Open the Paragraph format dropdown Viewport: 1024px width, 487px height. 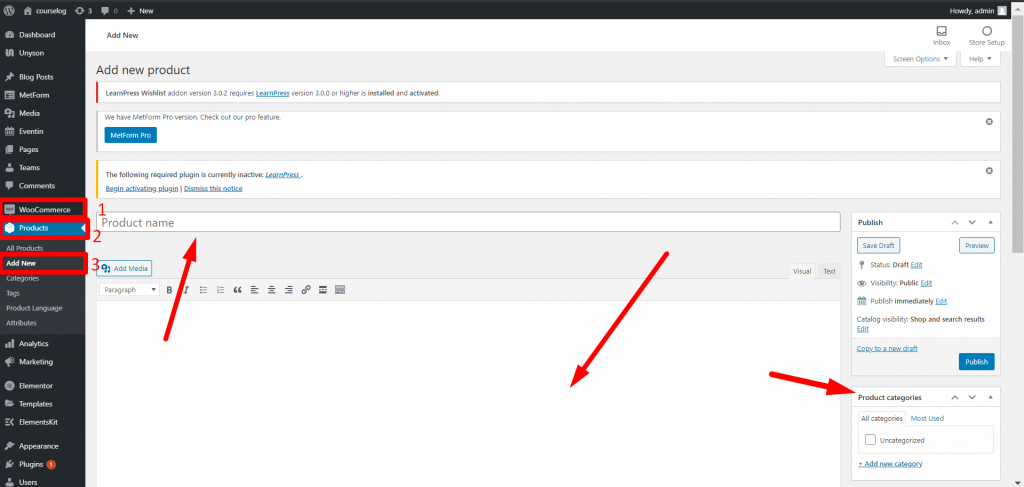point(129,290)
